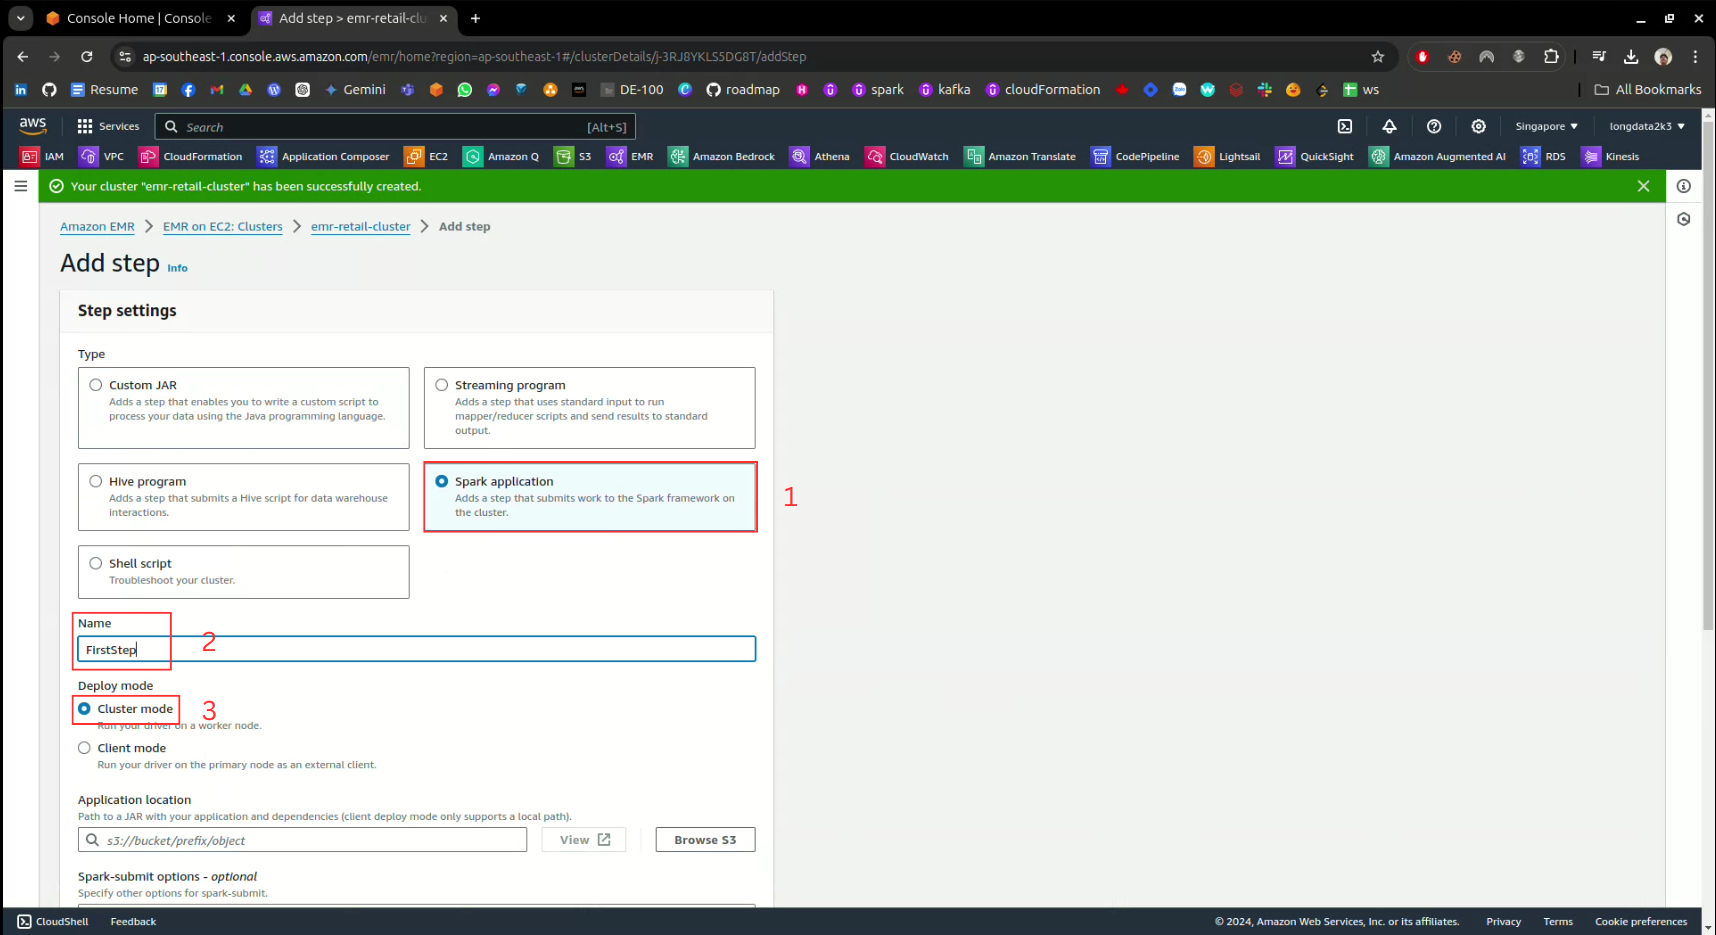1716x935 pixels.
Task: Expand the longdata2k3 account menu
Action: (x=1646, y=126)
